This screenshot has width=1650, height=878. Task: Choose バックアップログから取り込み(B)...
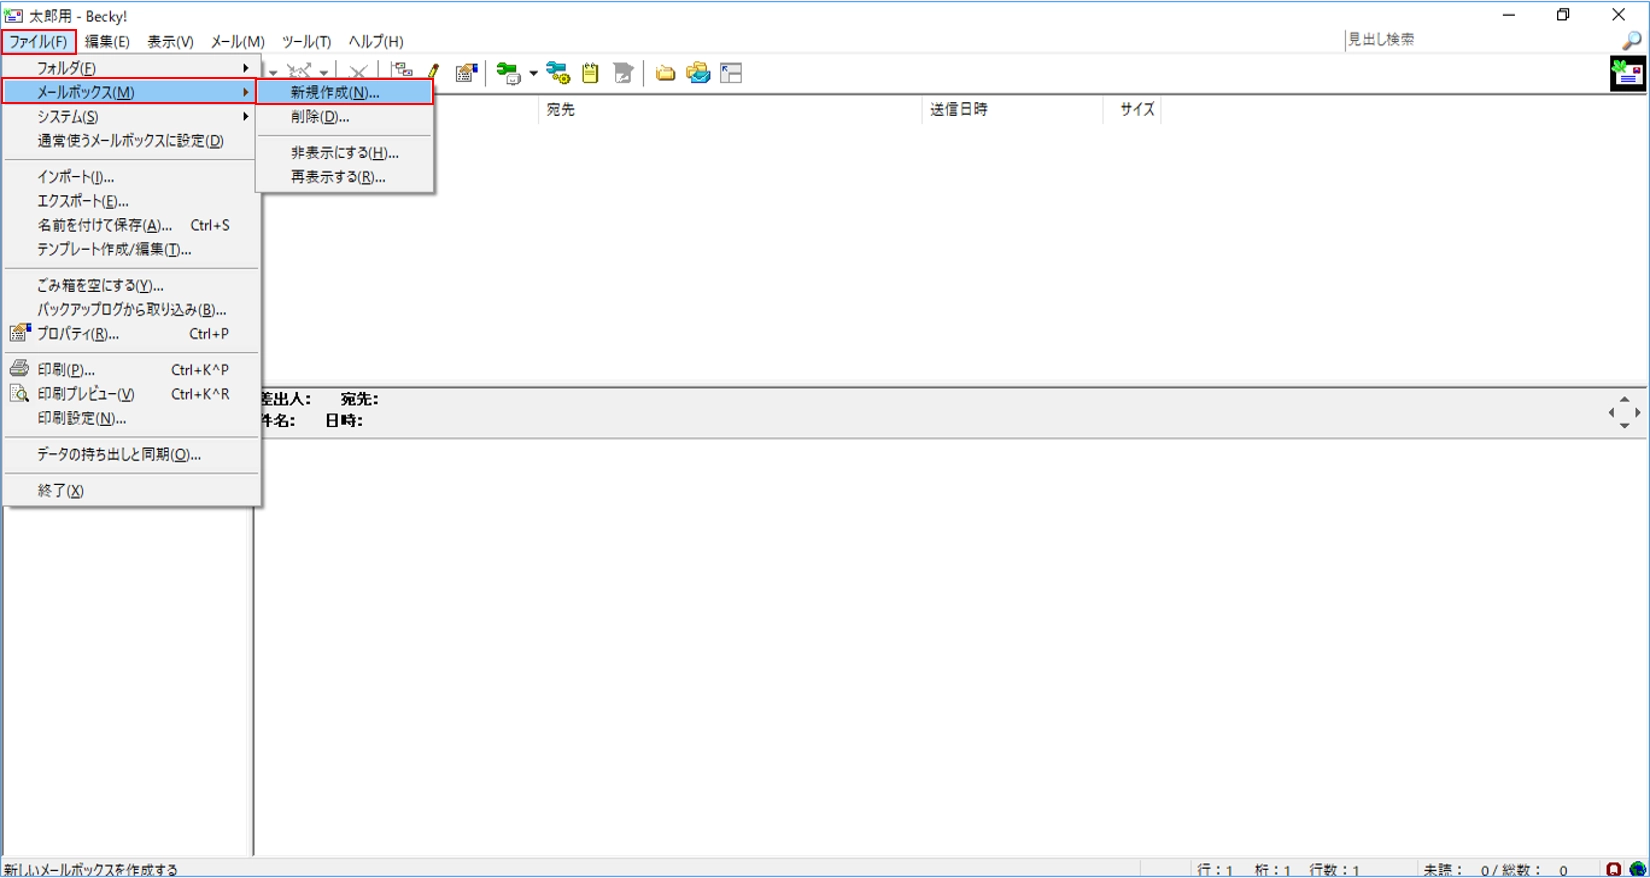point(130,309)
